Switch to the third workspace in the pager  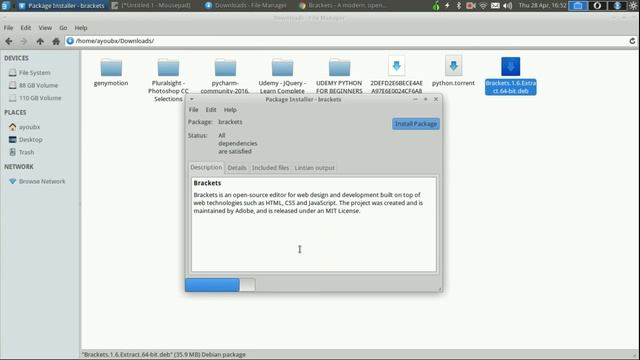coord(617,6)
